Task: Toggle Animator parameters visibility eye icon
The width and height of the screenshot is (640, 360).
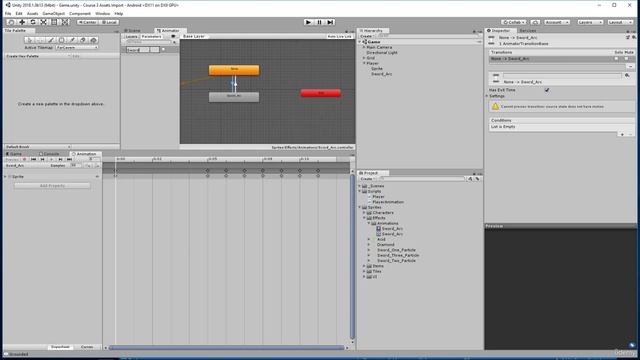Action: [x=173, y=36]
